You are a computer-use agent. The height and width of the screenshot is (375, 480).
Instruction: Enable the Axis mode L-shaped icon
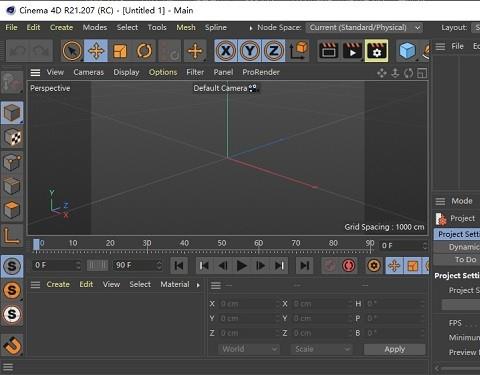point(12,235)
